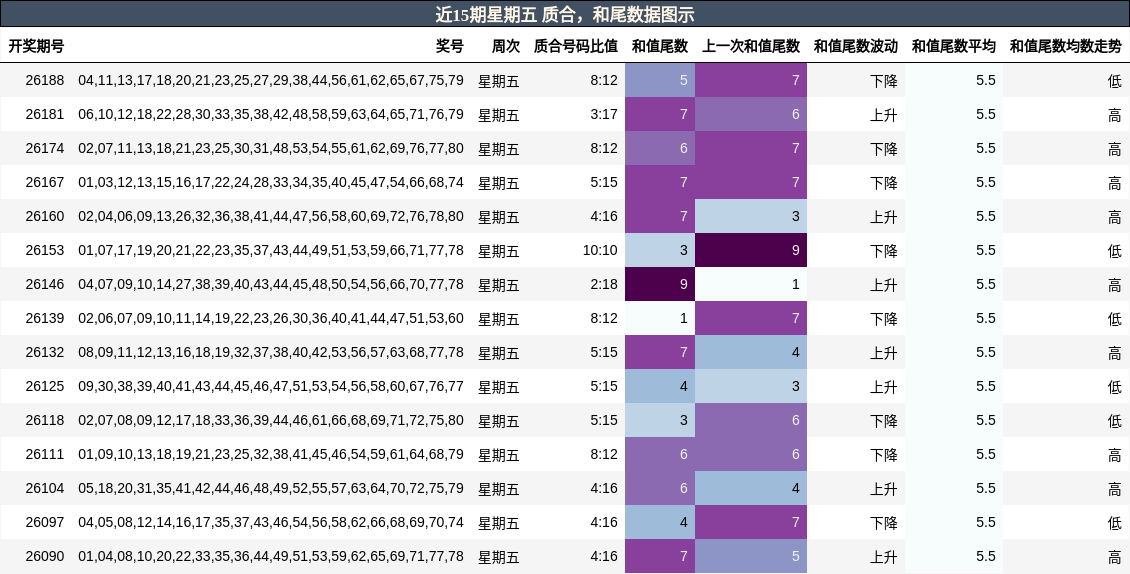Click the 低 trend value in row 26188
The image size is (1130, 574).
(1115, 81)
